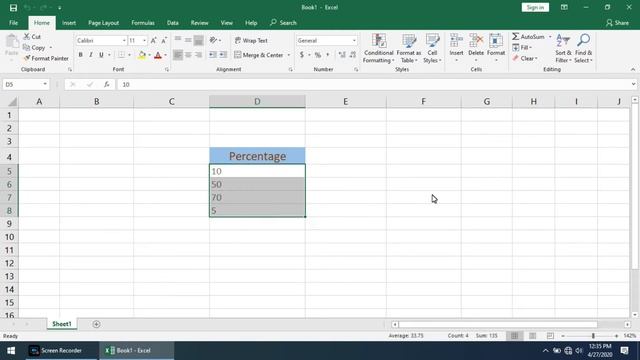Apply Percent Style format
The height and width of the screenshot is (360, 640).
click(x=318, y=55)
